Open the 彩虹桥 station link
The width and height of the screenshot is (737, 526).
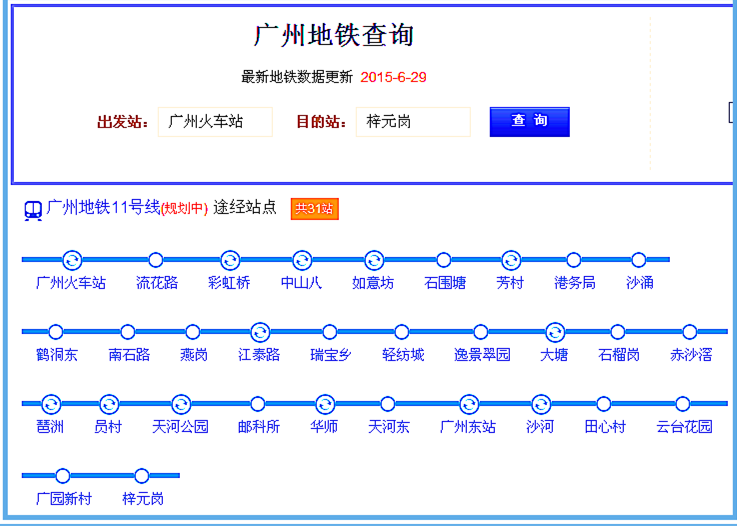(x=229, y=283)
